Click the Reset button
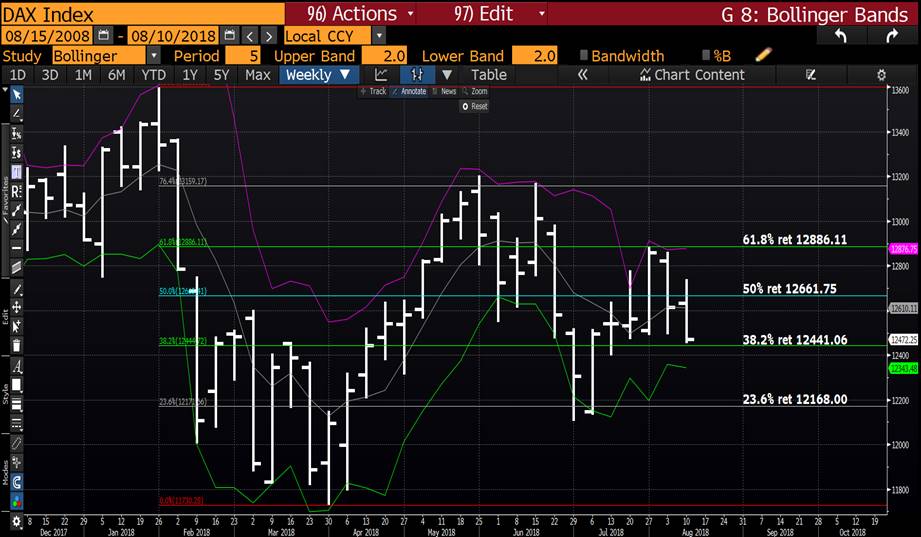 click(475, 106)
